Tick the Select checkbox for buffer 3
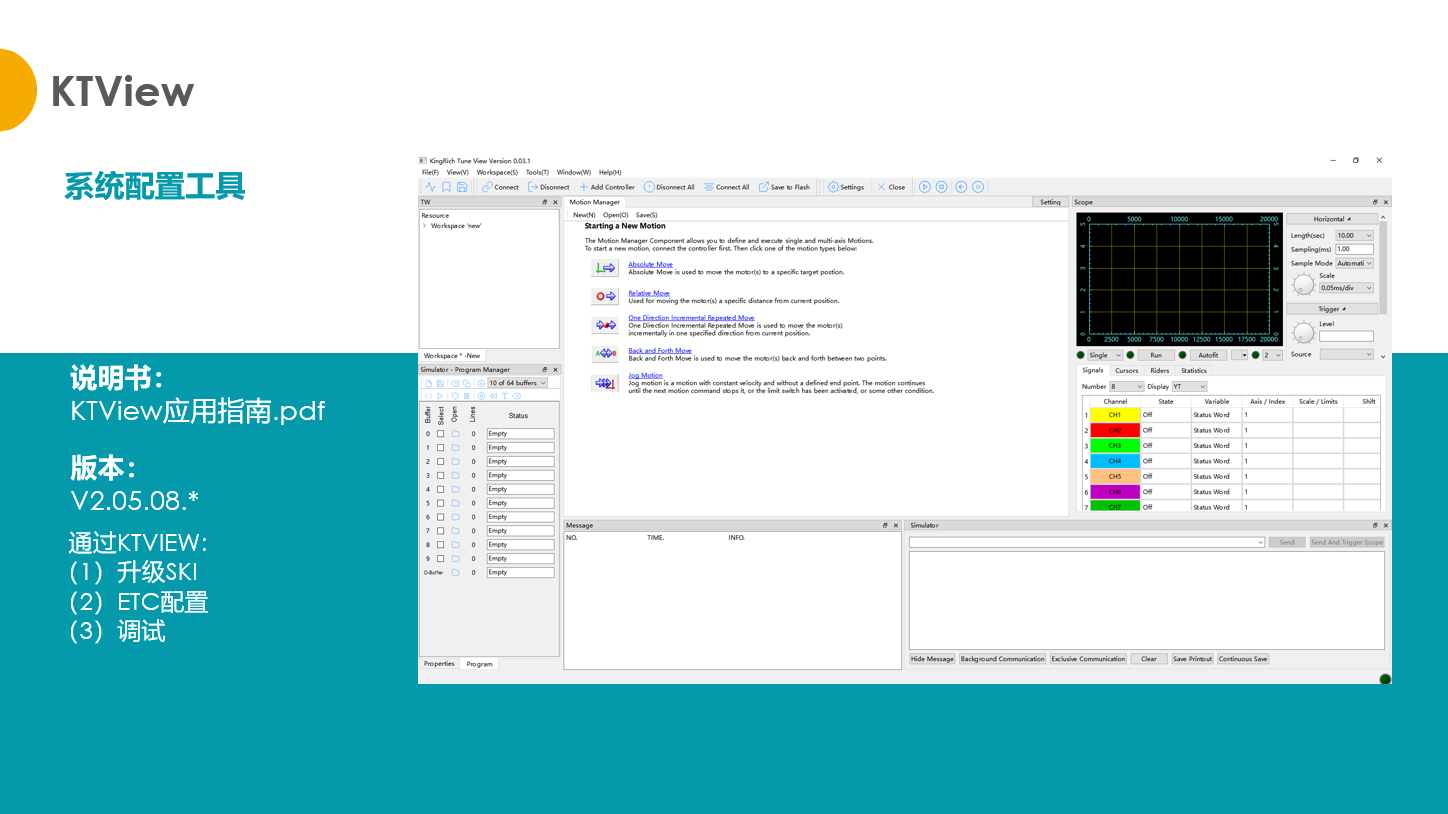The height and width of the screenshot is (814, 1448). (440, 476)
